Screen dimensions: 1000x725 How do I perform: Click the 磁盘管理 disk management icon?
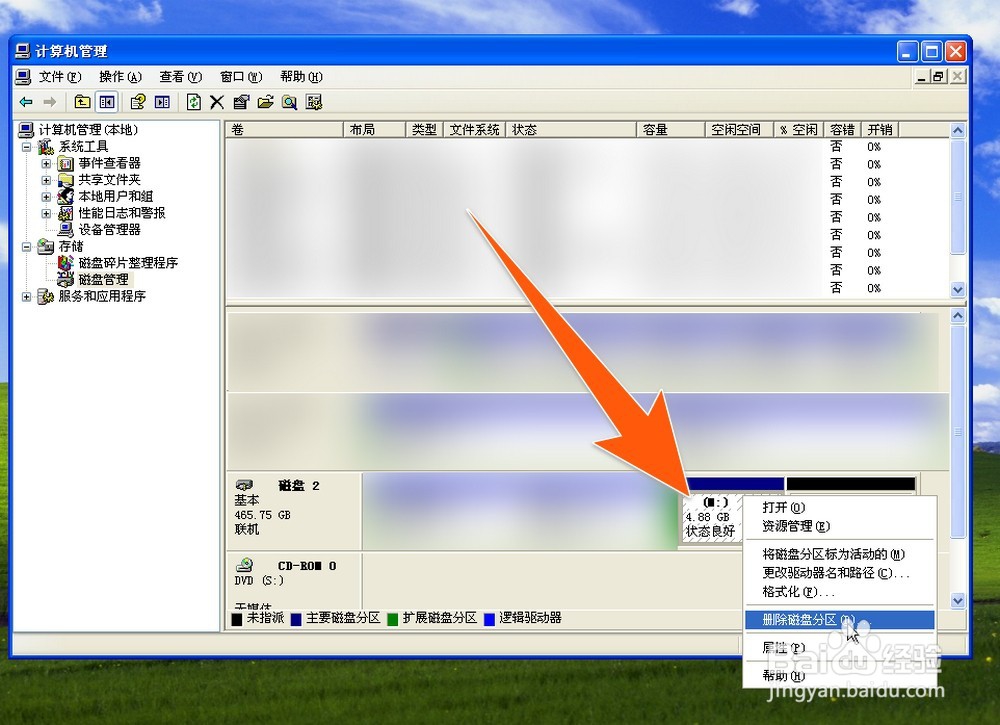click(66, 279)
